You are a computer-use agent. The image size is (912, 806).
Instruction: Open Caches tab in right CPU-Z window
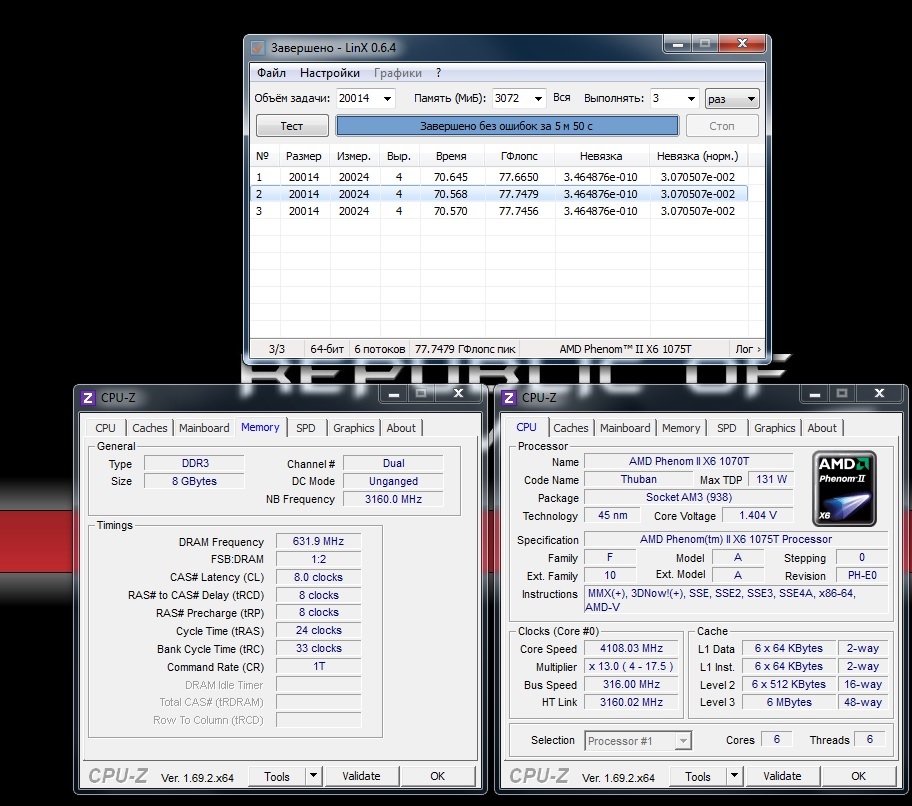[x=571, y=428]
